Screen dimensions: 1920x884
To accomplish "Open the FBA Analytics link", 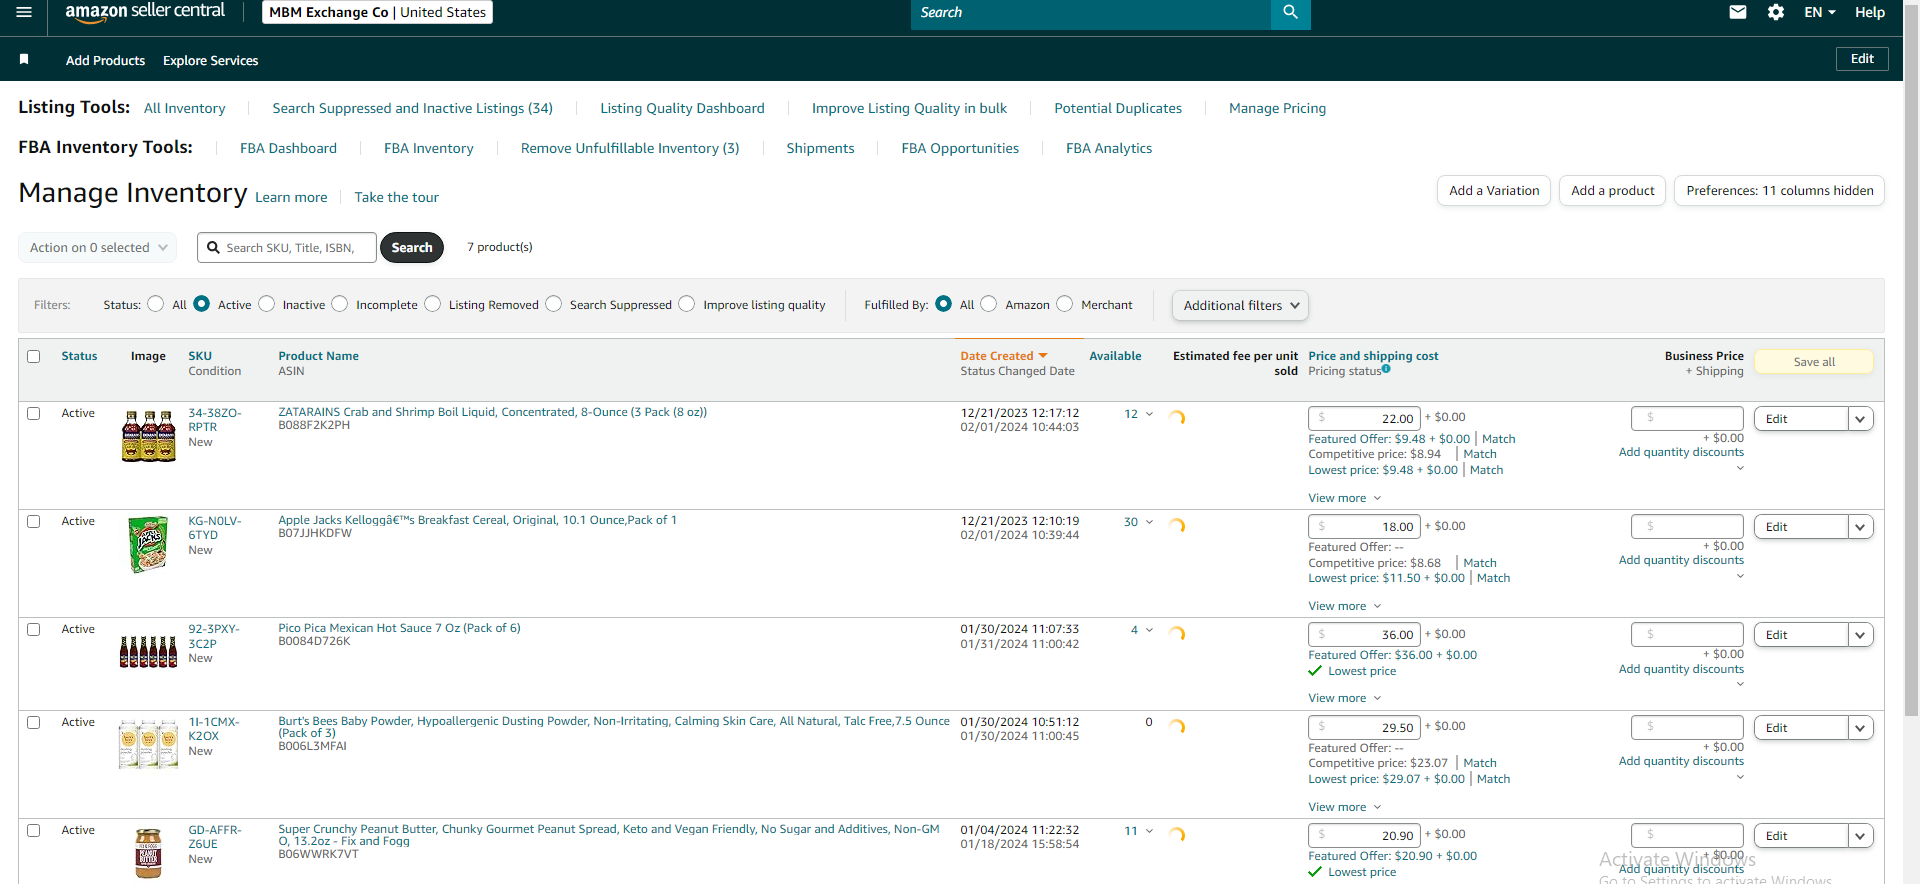I will [x=1109, y=148].
